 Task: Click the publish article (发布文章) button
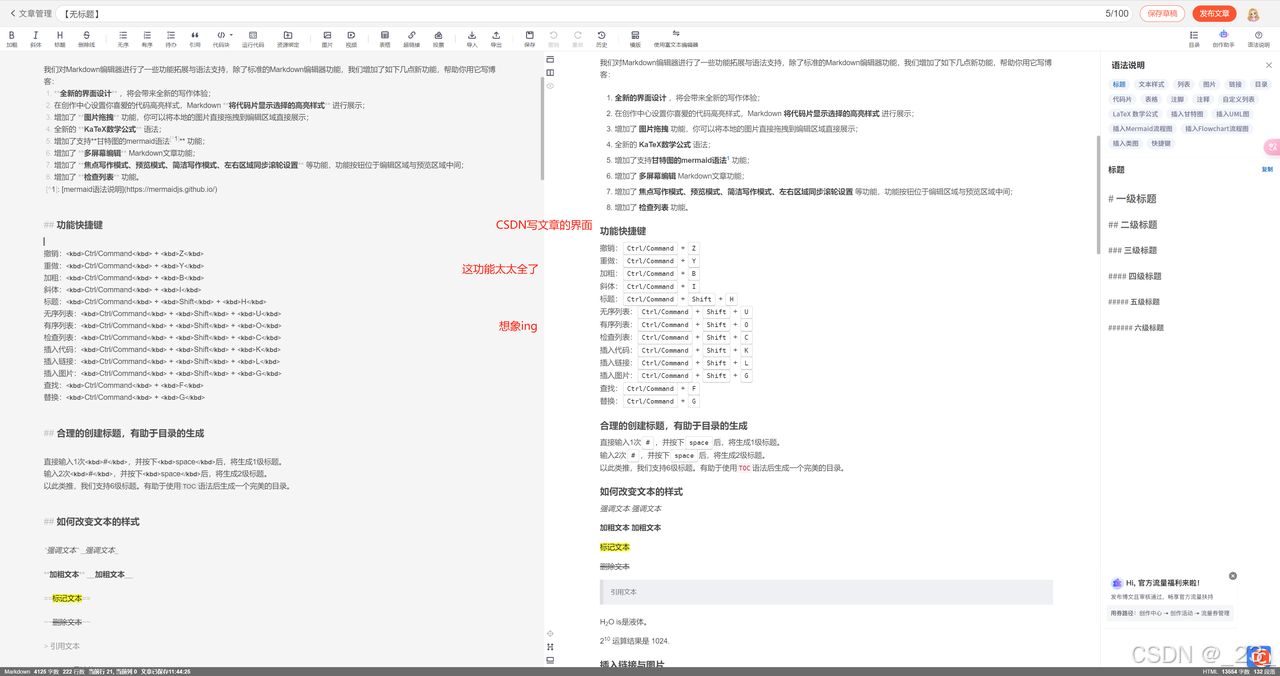click(x=1214, y=14)
